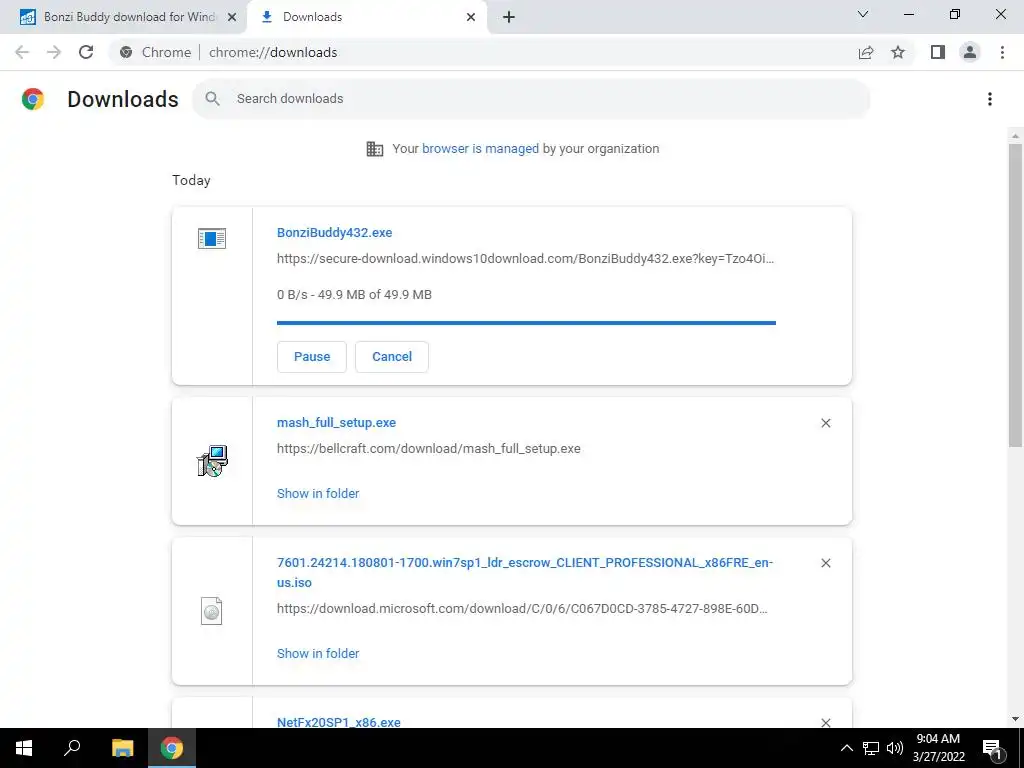The width and height of the screenshot is (1024, 768).
Task: Click the bellcraft.com download URL
Action: coord(428,449)
